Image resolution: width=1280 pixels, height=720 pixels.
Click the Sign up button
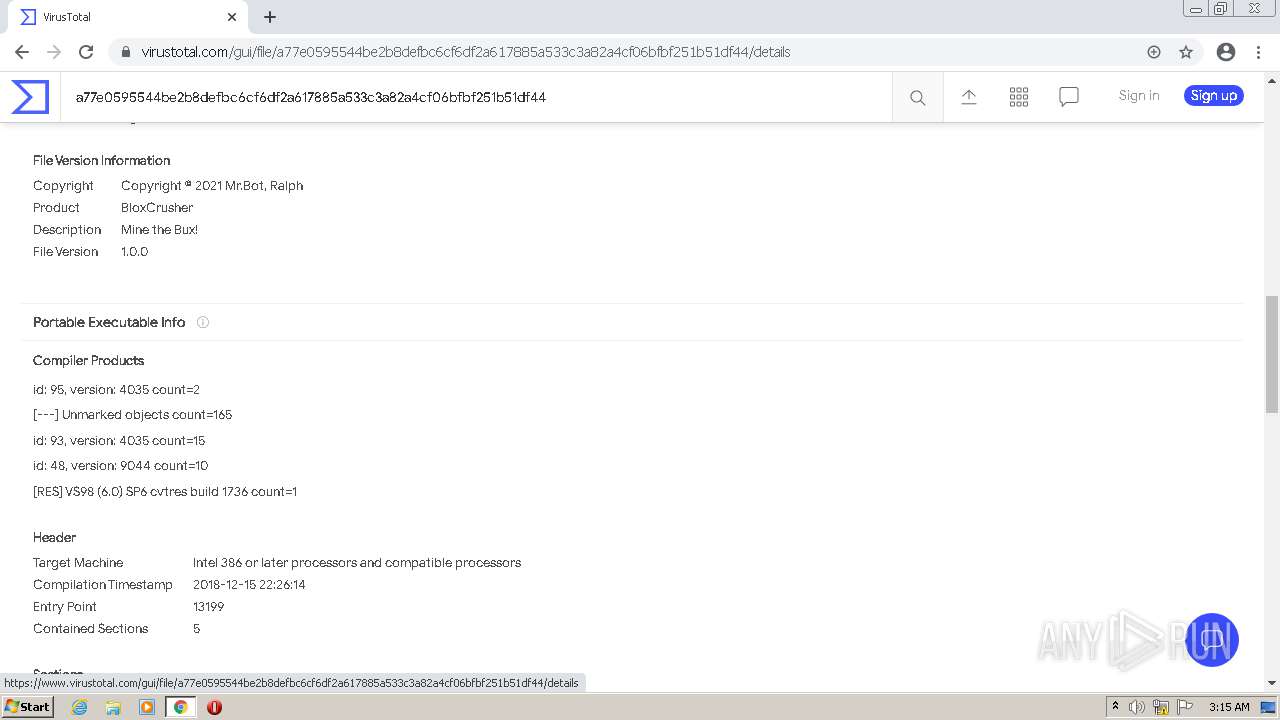(1214, 96)
